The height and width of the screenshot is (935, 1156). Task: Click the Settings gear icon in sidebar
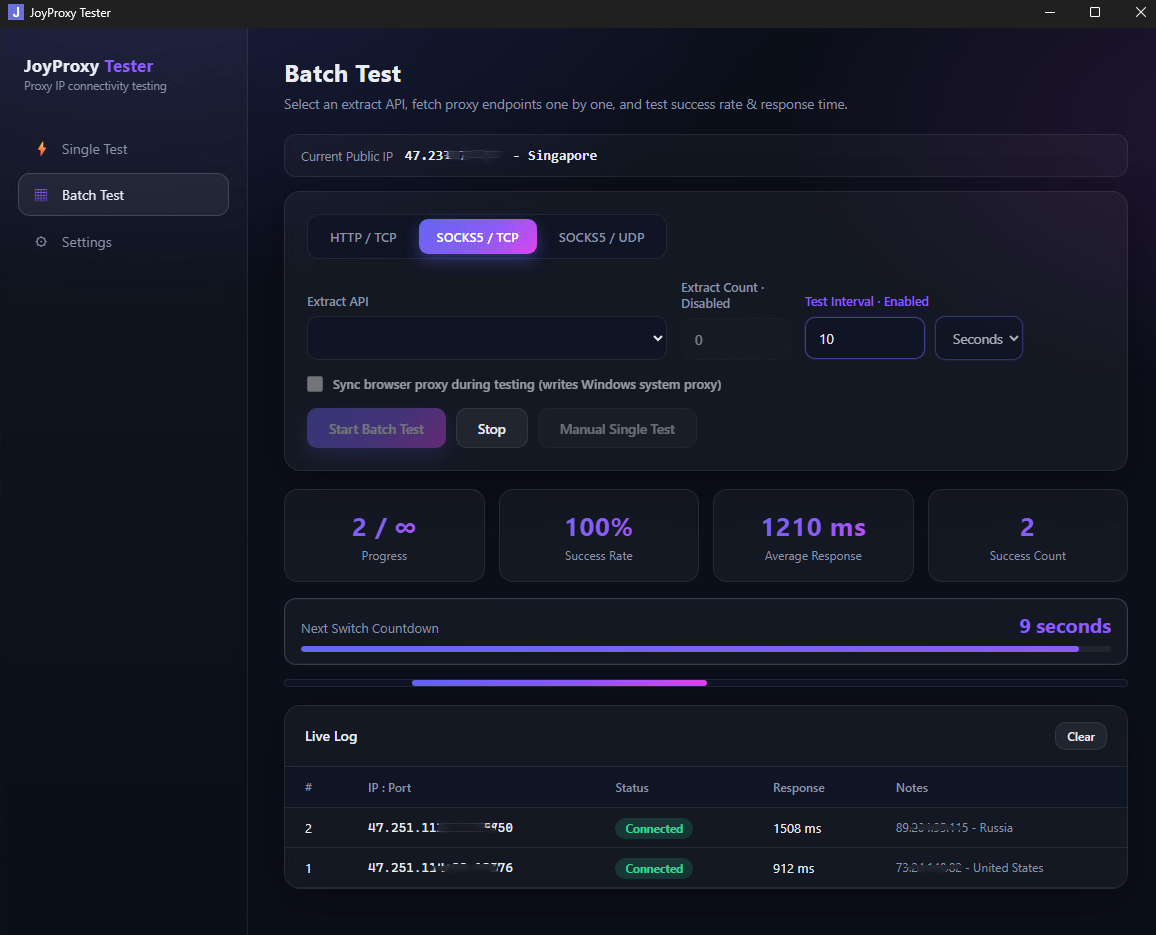41,242
